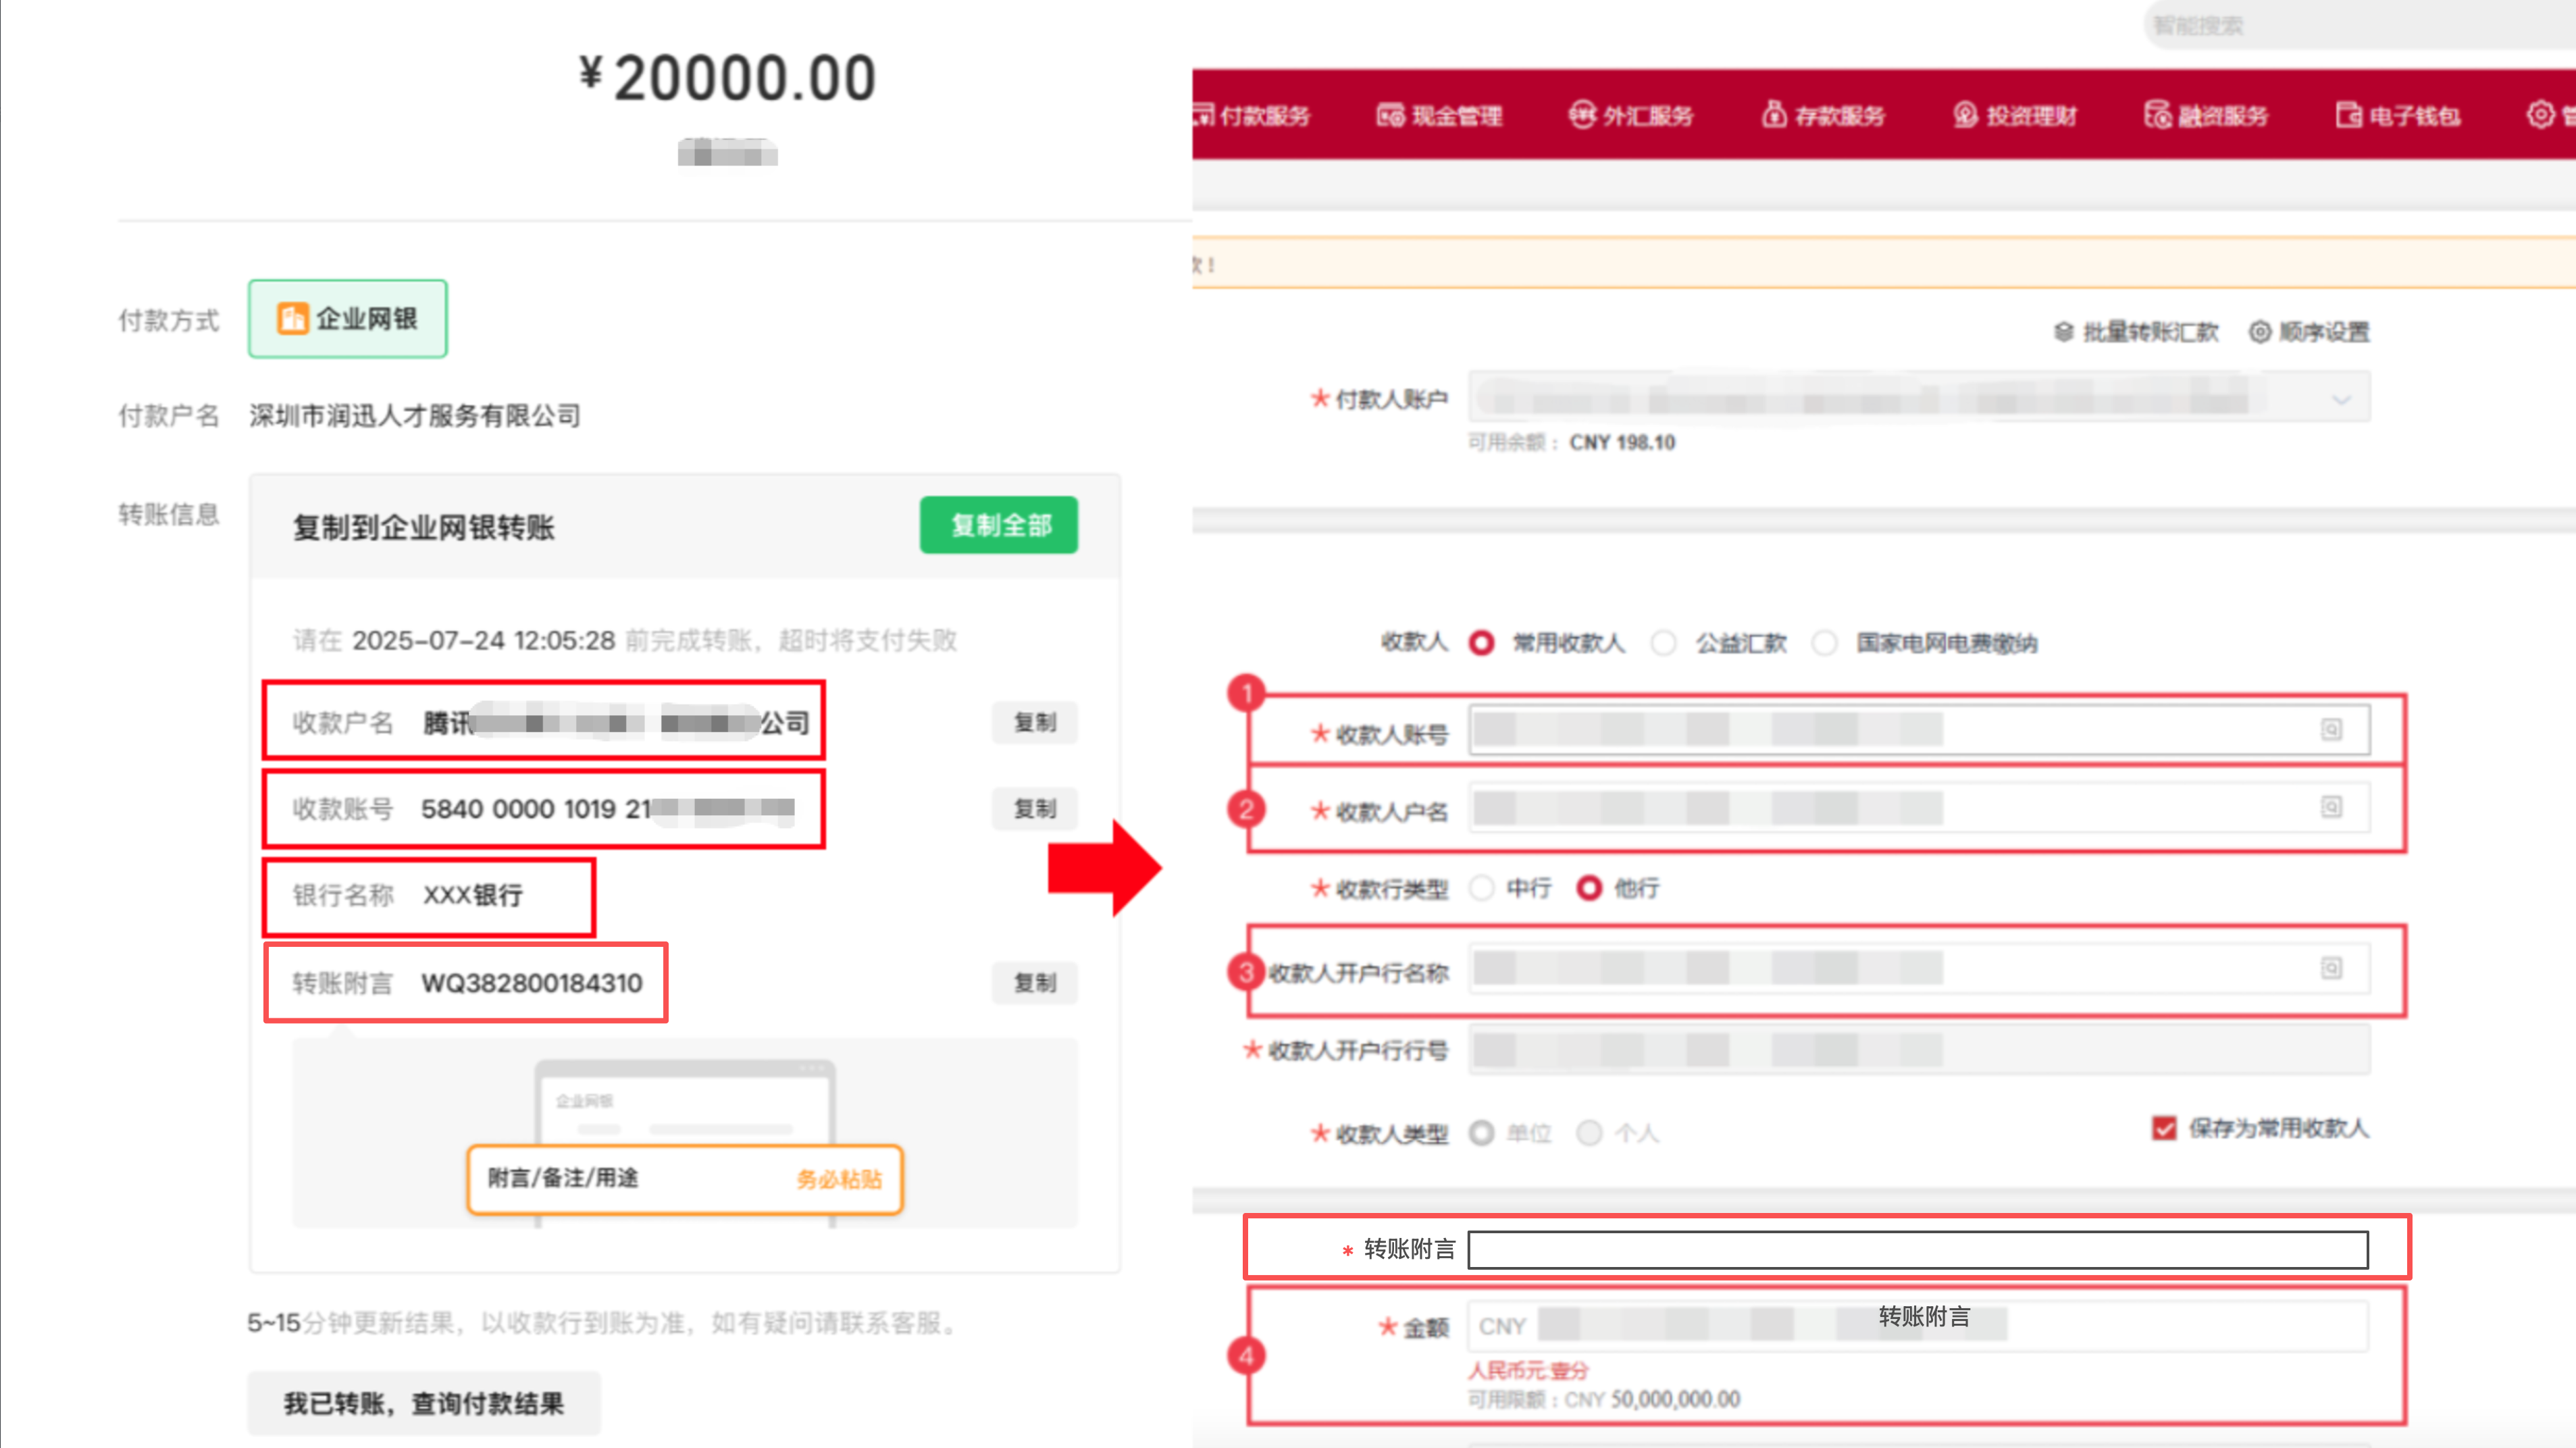
Task: Open 付款服务 menu in bank site
Action: point(1252,116)
